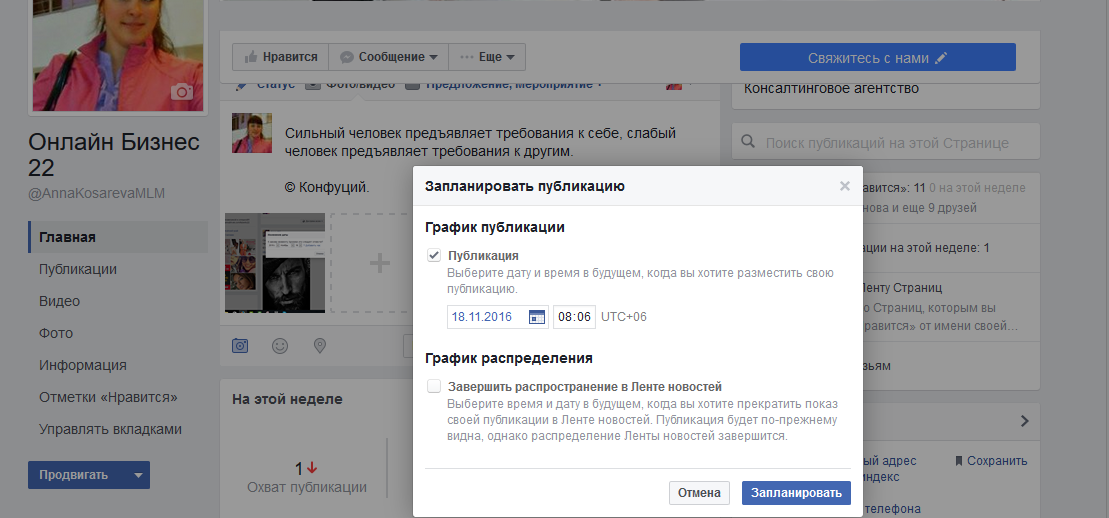The height and width of the screenshot is (518, 1109).
Task: Click the time field showing 08:06
Action: [x=574, y=317]
